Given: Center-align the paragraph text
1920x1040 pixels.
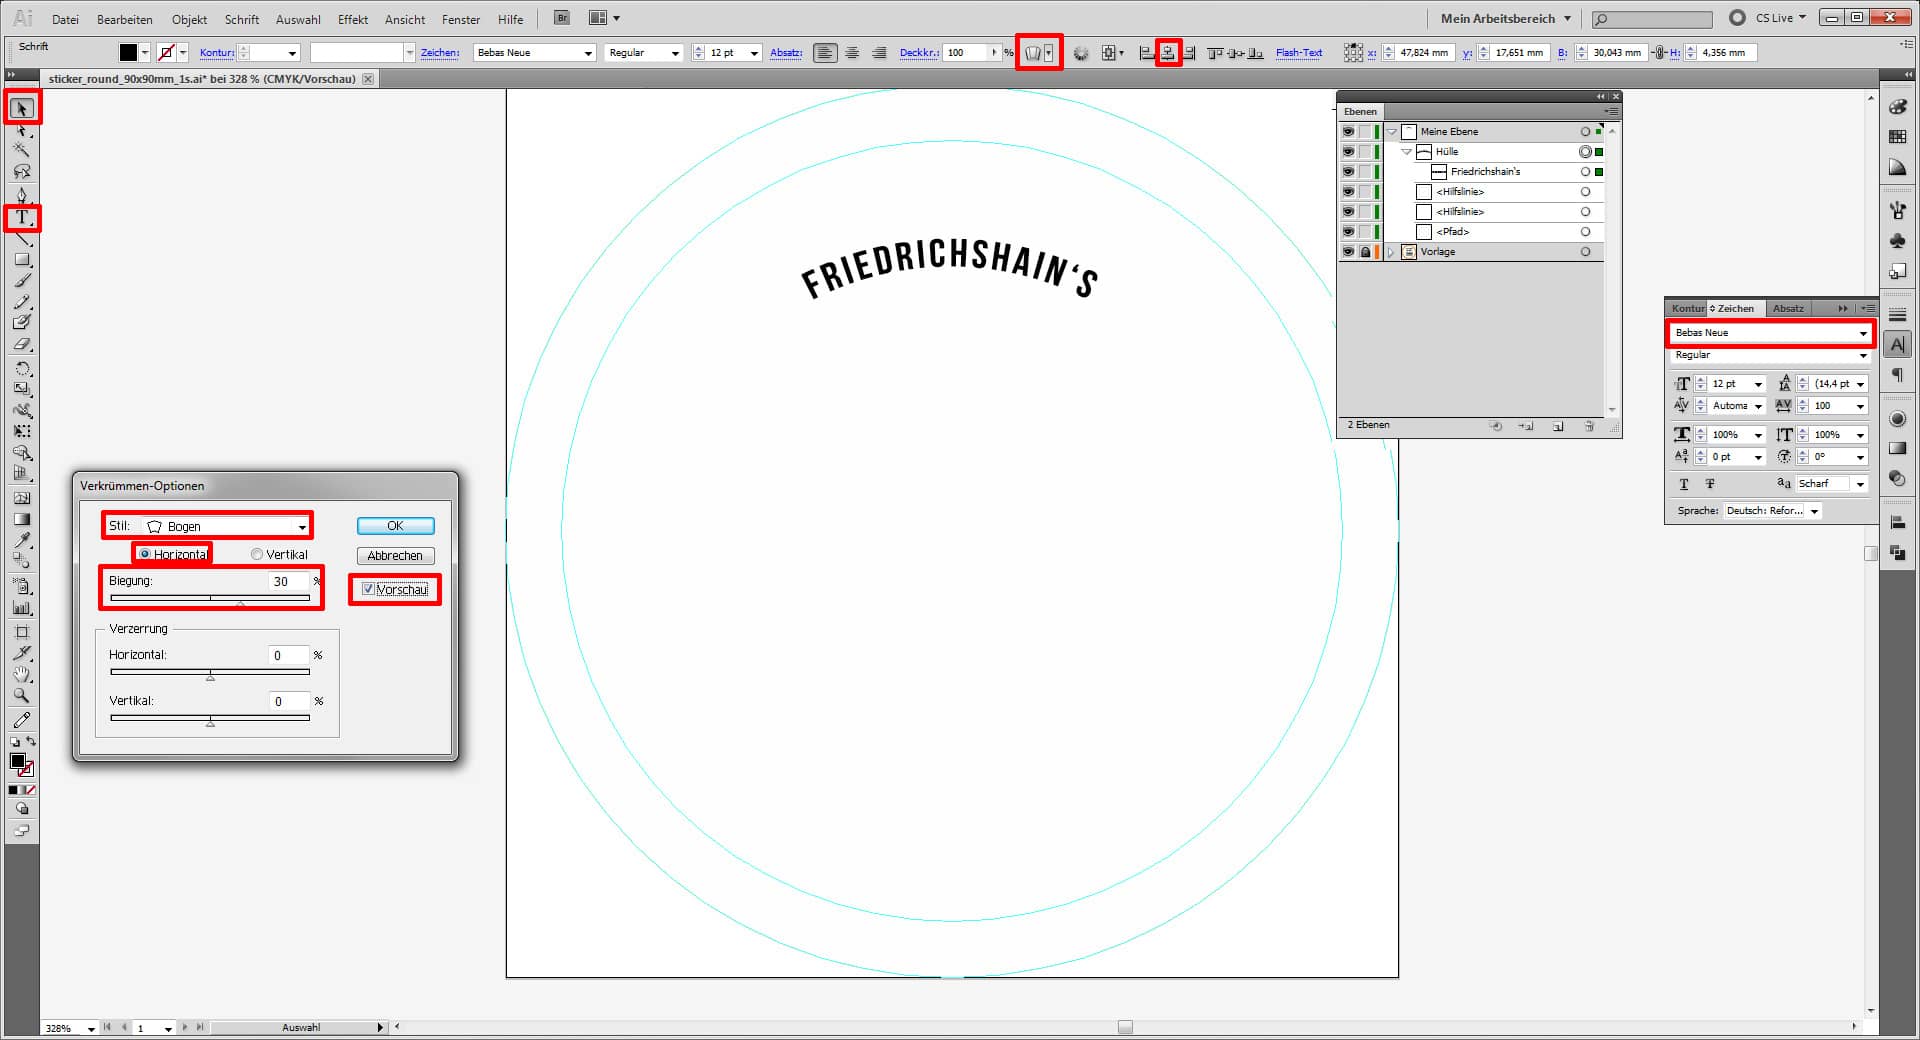Looking at the screenshot, I should pyautogui.click(x=852, y=53).
